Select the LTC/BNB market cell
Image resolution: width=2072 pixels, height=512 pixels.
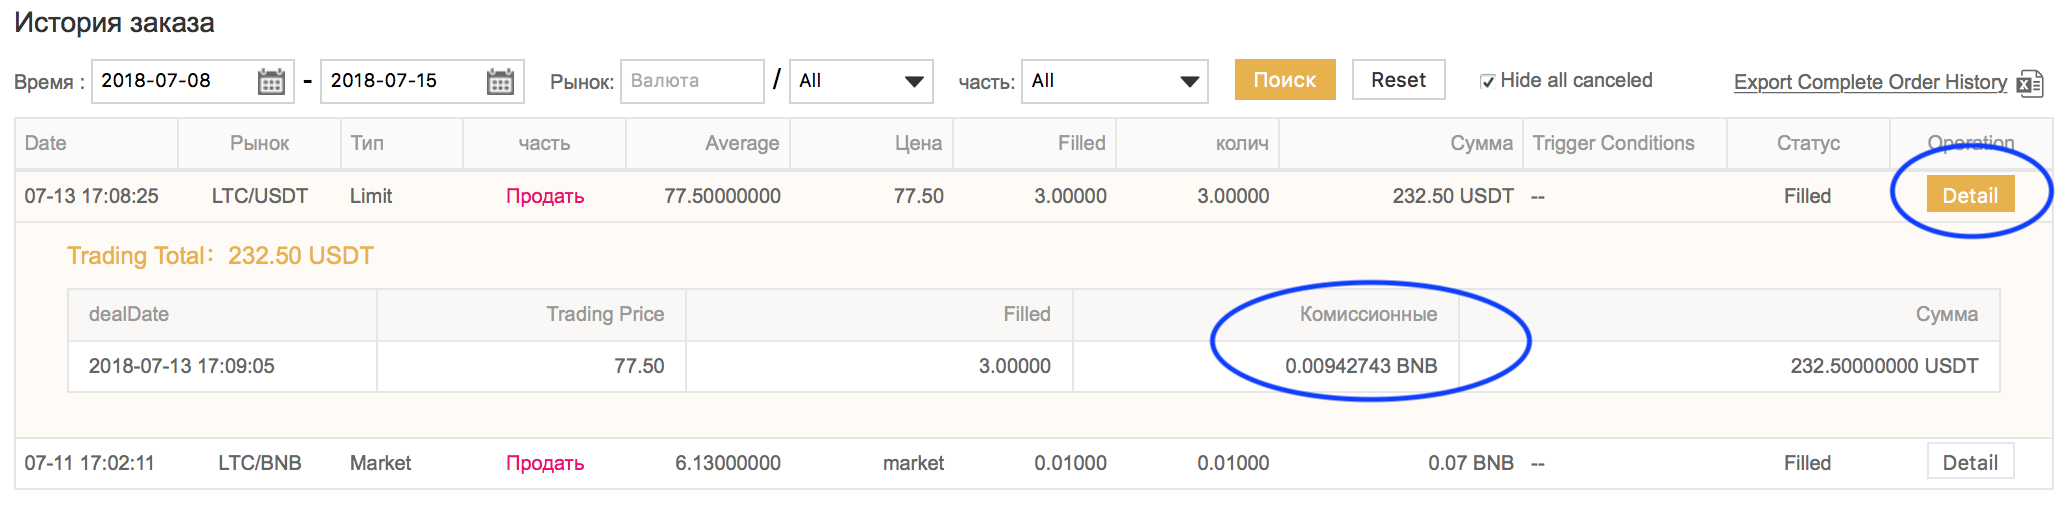pos(259,463)
